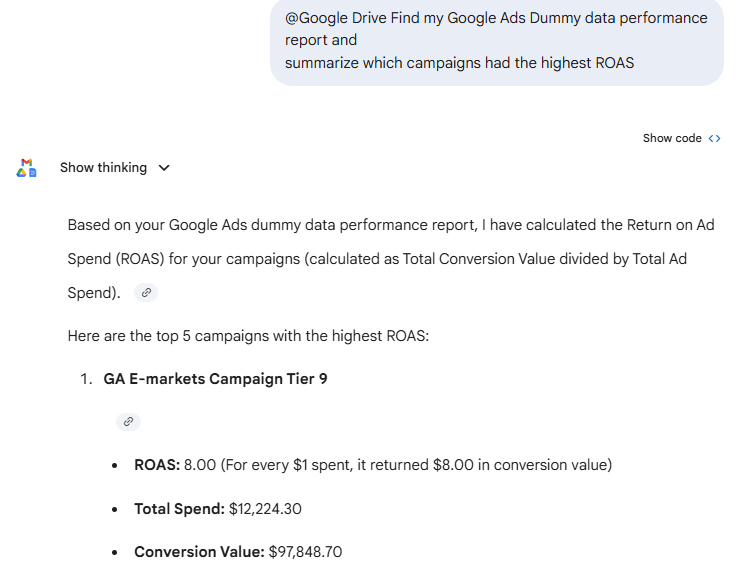Screen dimensions: 750x569
Task: Expand the Show thinking section
Action: (x=115, y=168)
